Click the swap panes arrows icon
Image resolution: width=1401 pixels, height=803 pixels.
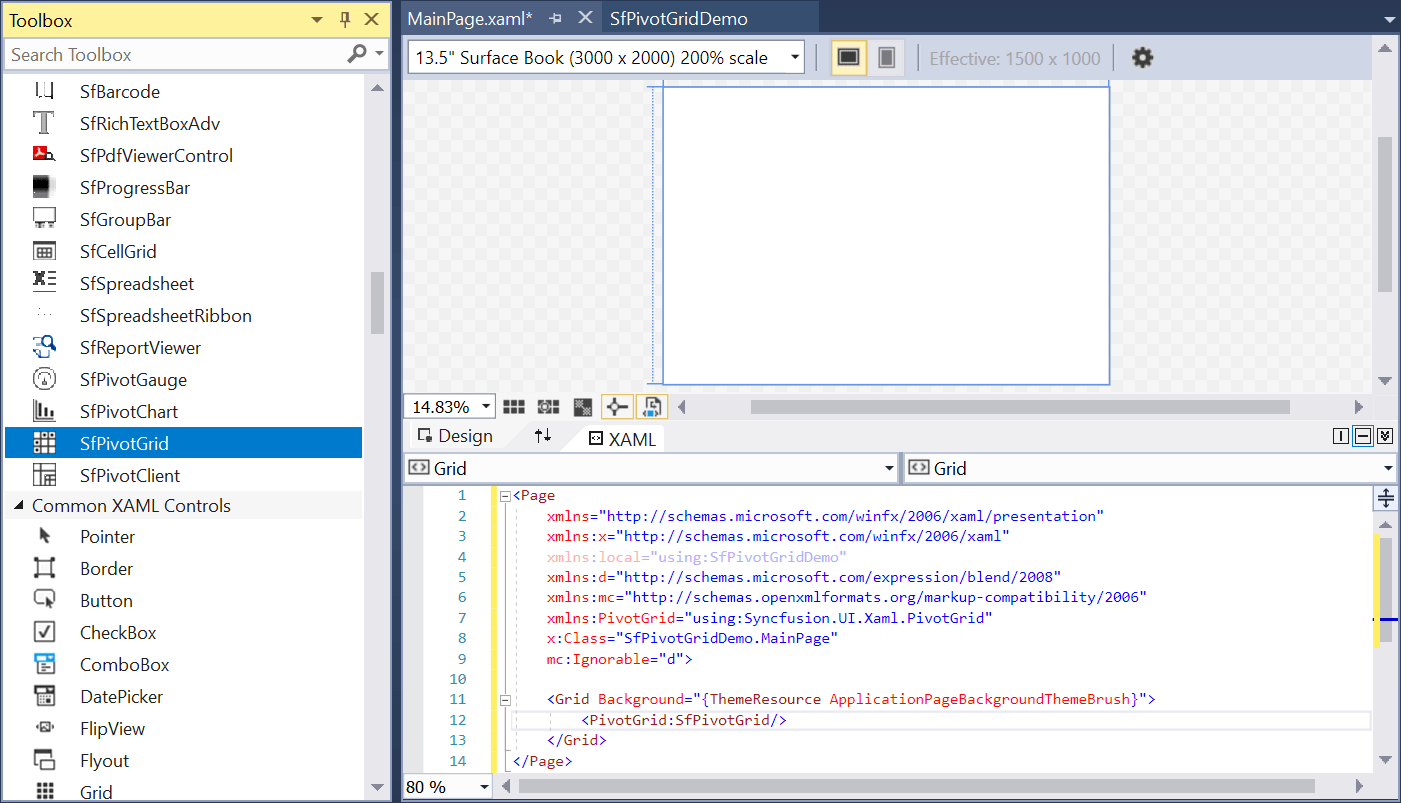(x=543, y=436)
